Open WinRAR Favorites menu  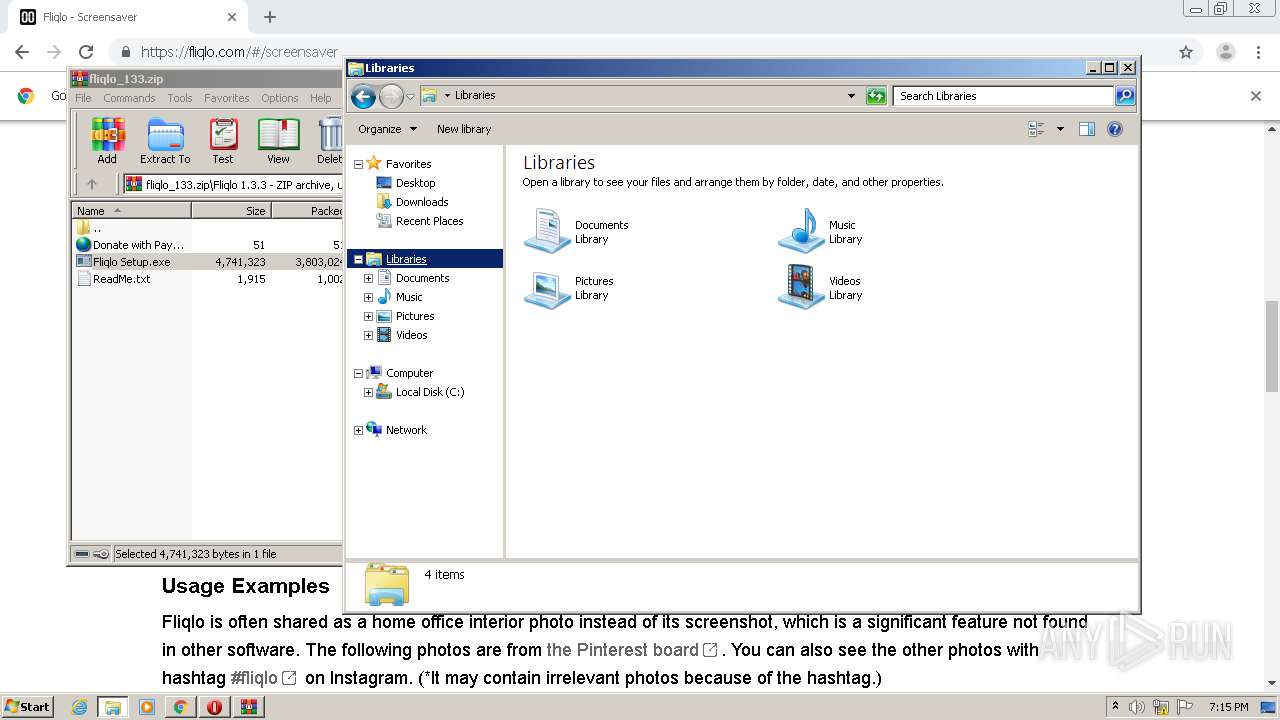click(x=227, y=98)
